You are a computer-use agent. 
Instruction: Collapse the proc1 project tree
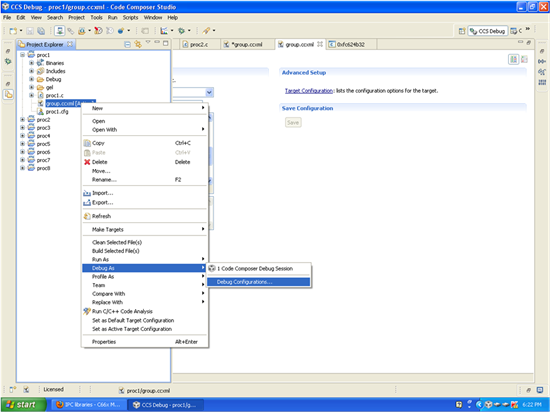22,55
